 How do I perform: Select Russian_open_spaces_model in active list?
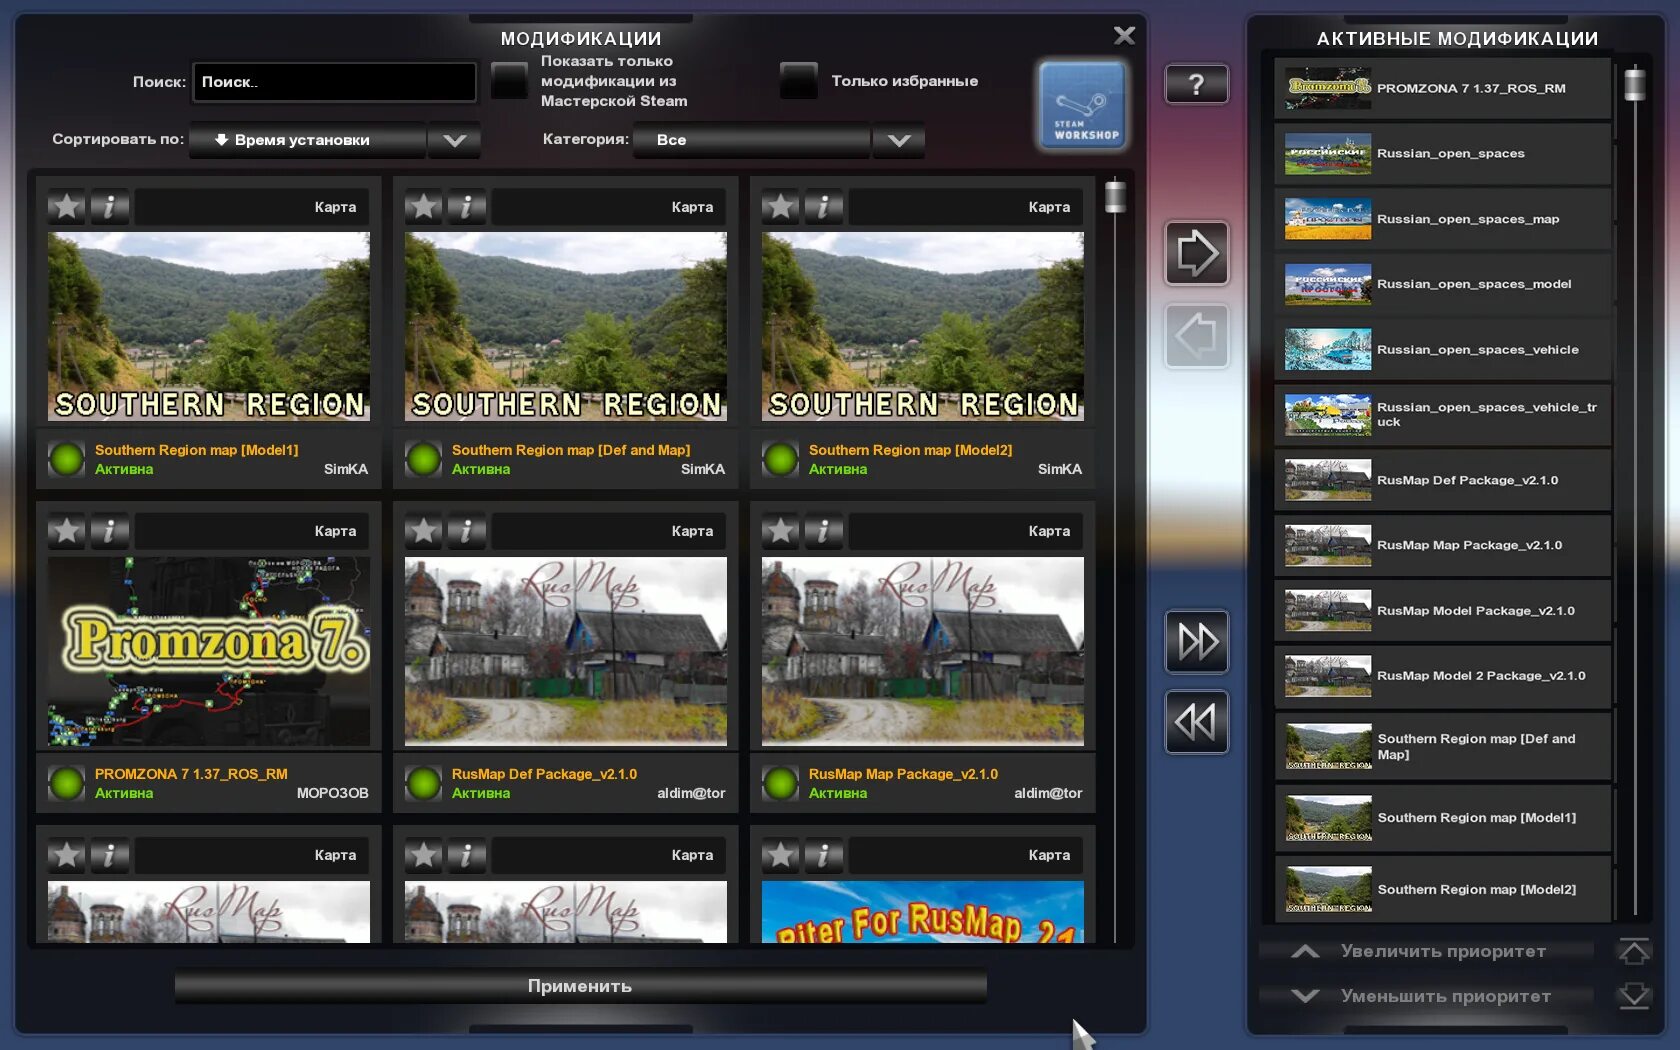[x=1443, y=285]
